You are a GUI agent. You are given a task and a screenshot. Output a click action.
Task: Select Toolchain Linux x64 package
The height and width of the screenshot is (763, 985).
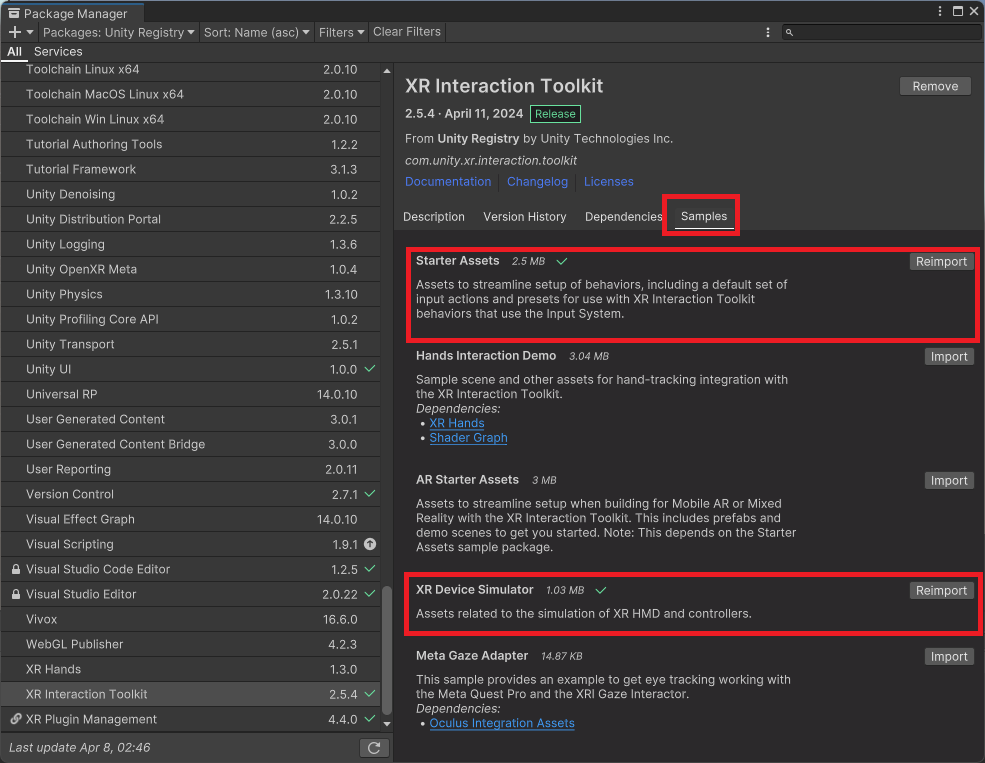tap(190, 70)
